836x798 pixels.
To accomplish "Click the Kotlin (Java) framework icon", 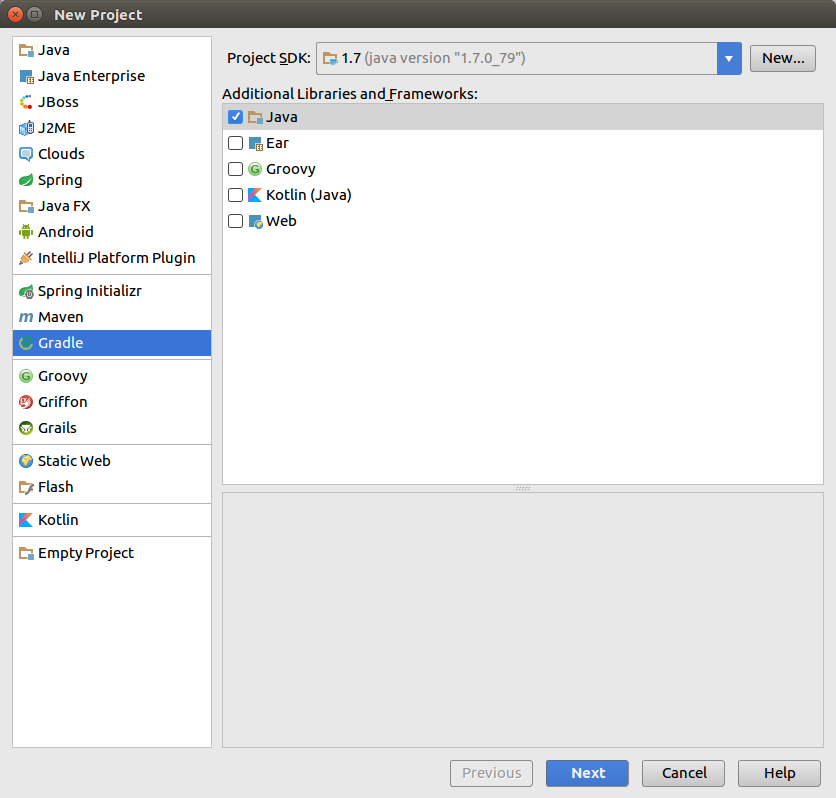I will pos(255,195).
